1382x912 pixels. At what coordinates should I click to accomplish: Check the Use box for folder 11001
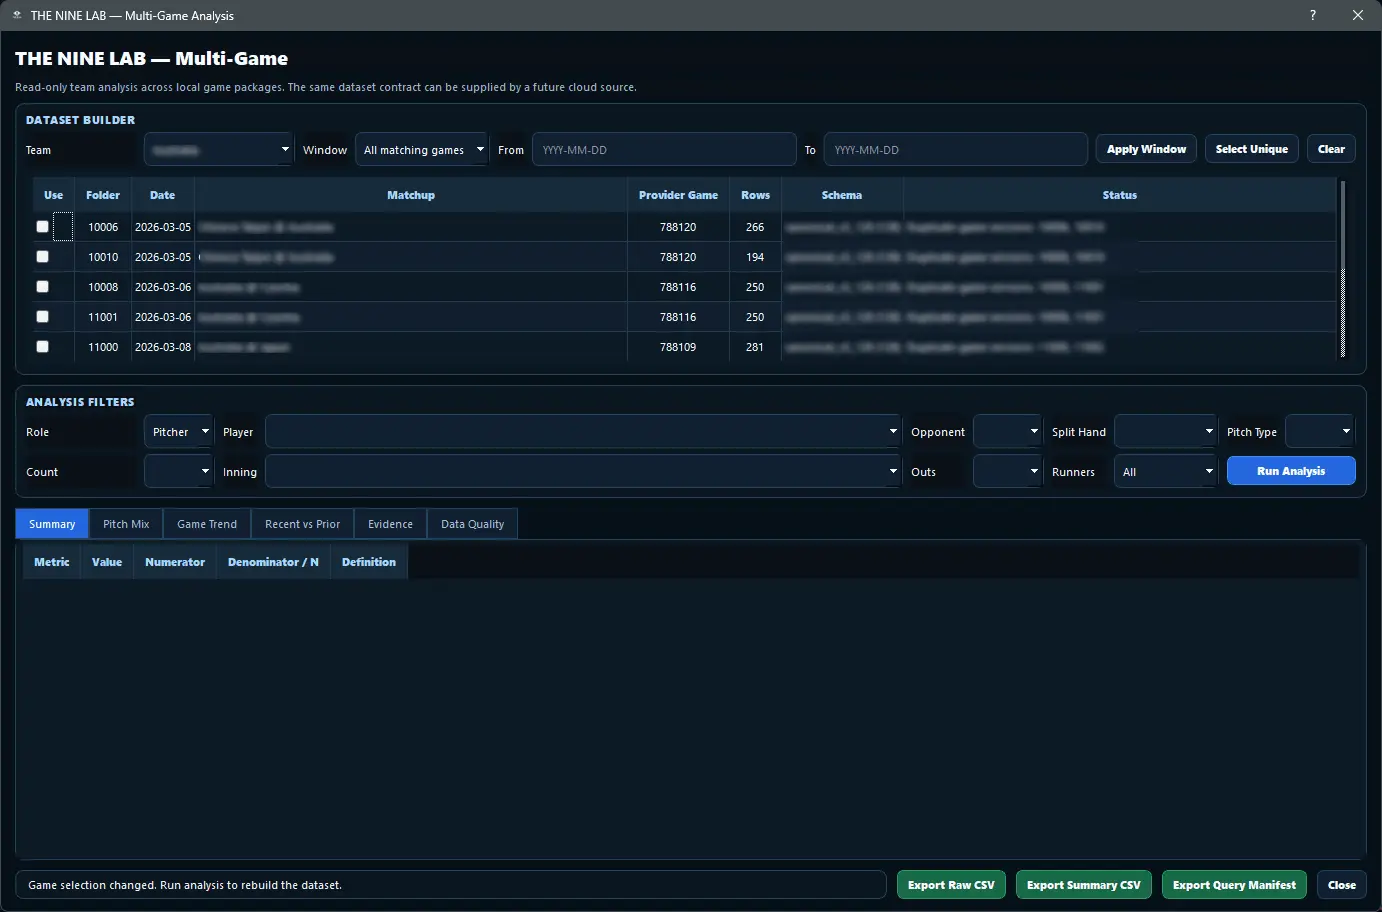pyautogui.click(x=42, y=317)
